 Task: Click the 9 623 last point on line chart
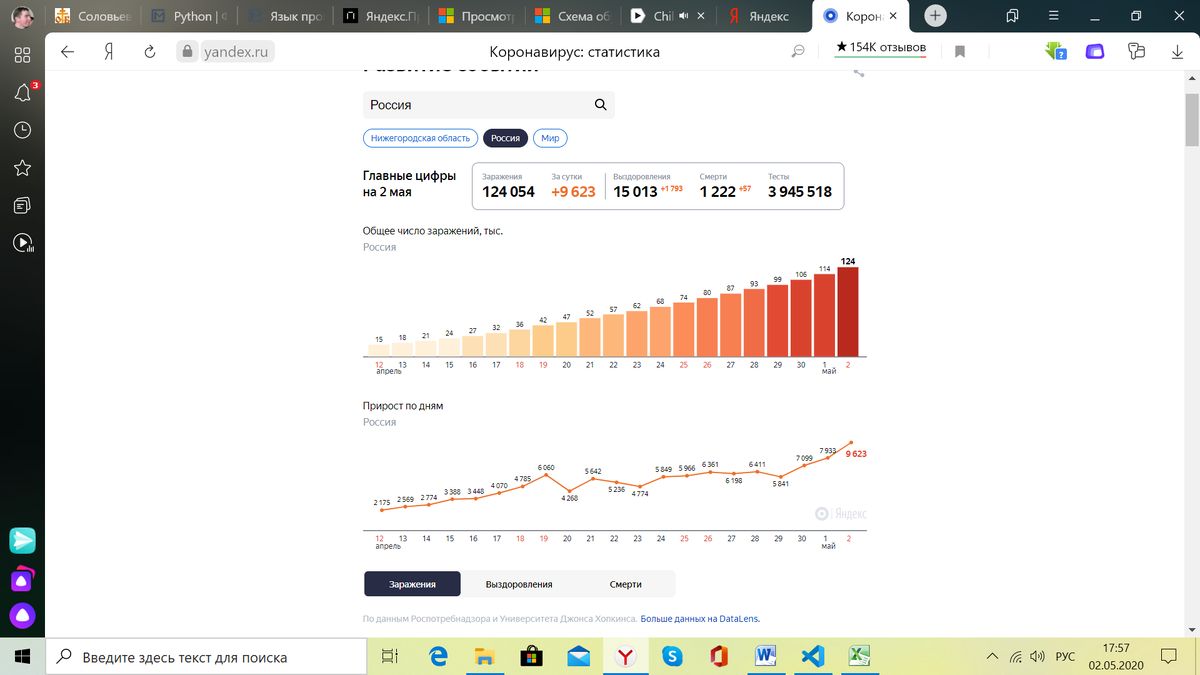pos(851,442)
